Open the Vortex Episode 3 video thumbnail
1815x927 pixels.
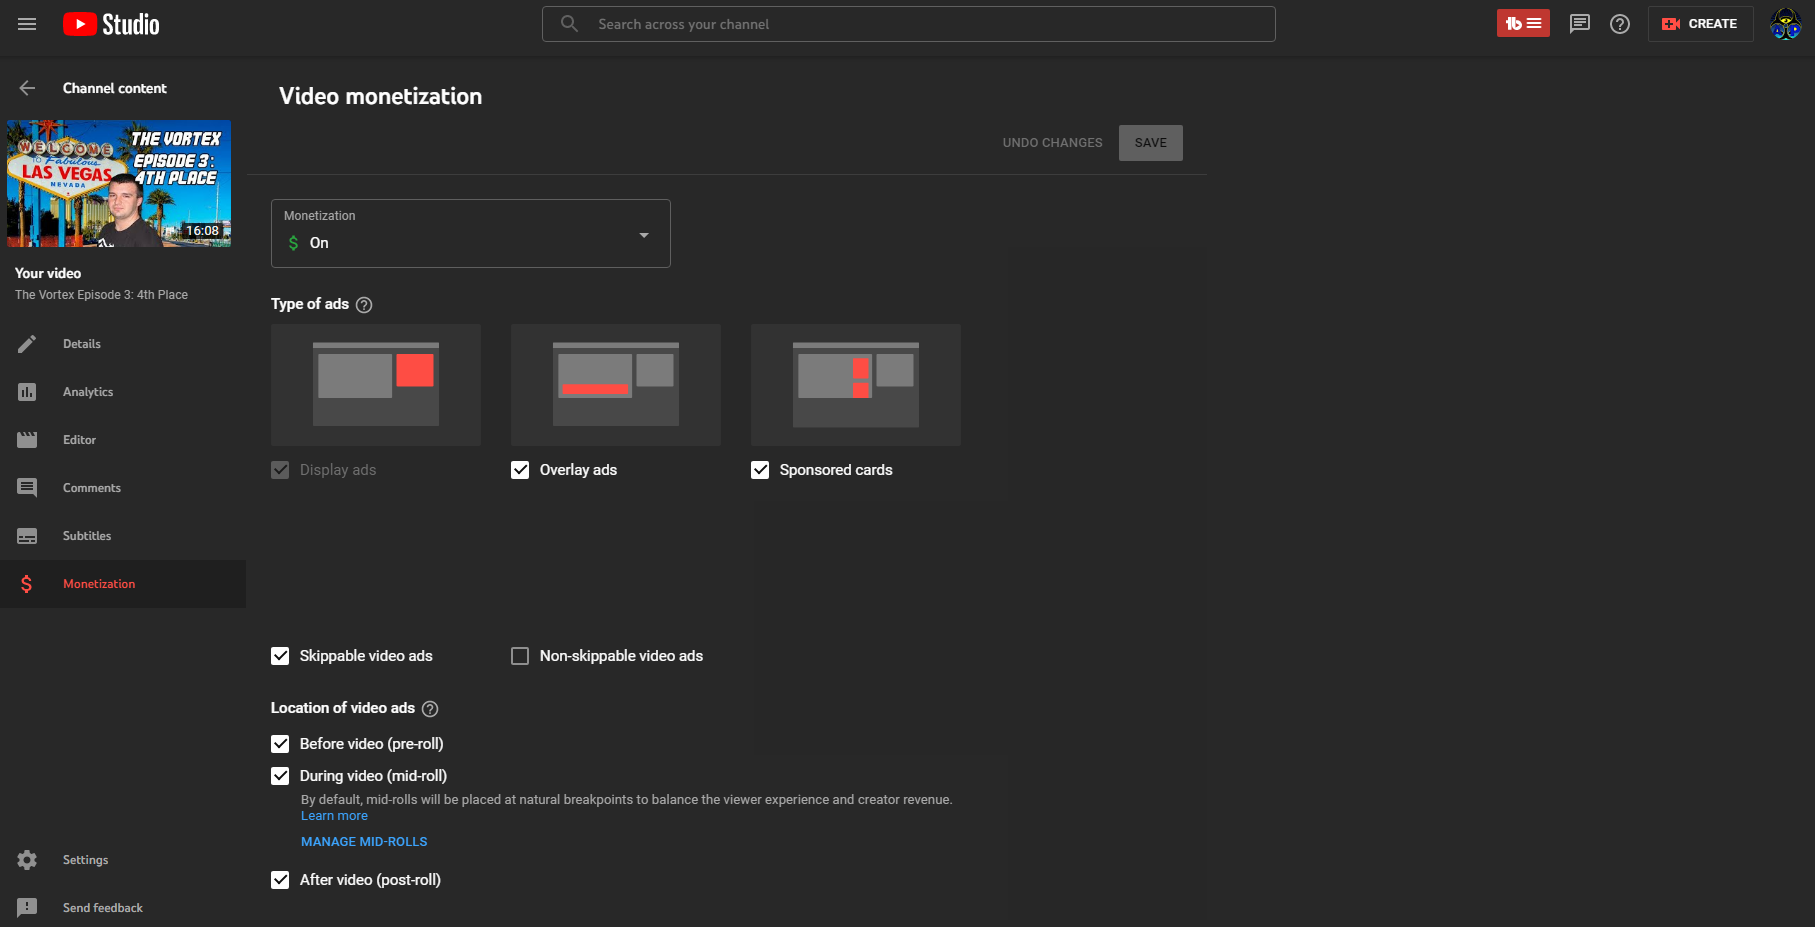tap(119, 184)
